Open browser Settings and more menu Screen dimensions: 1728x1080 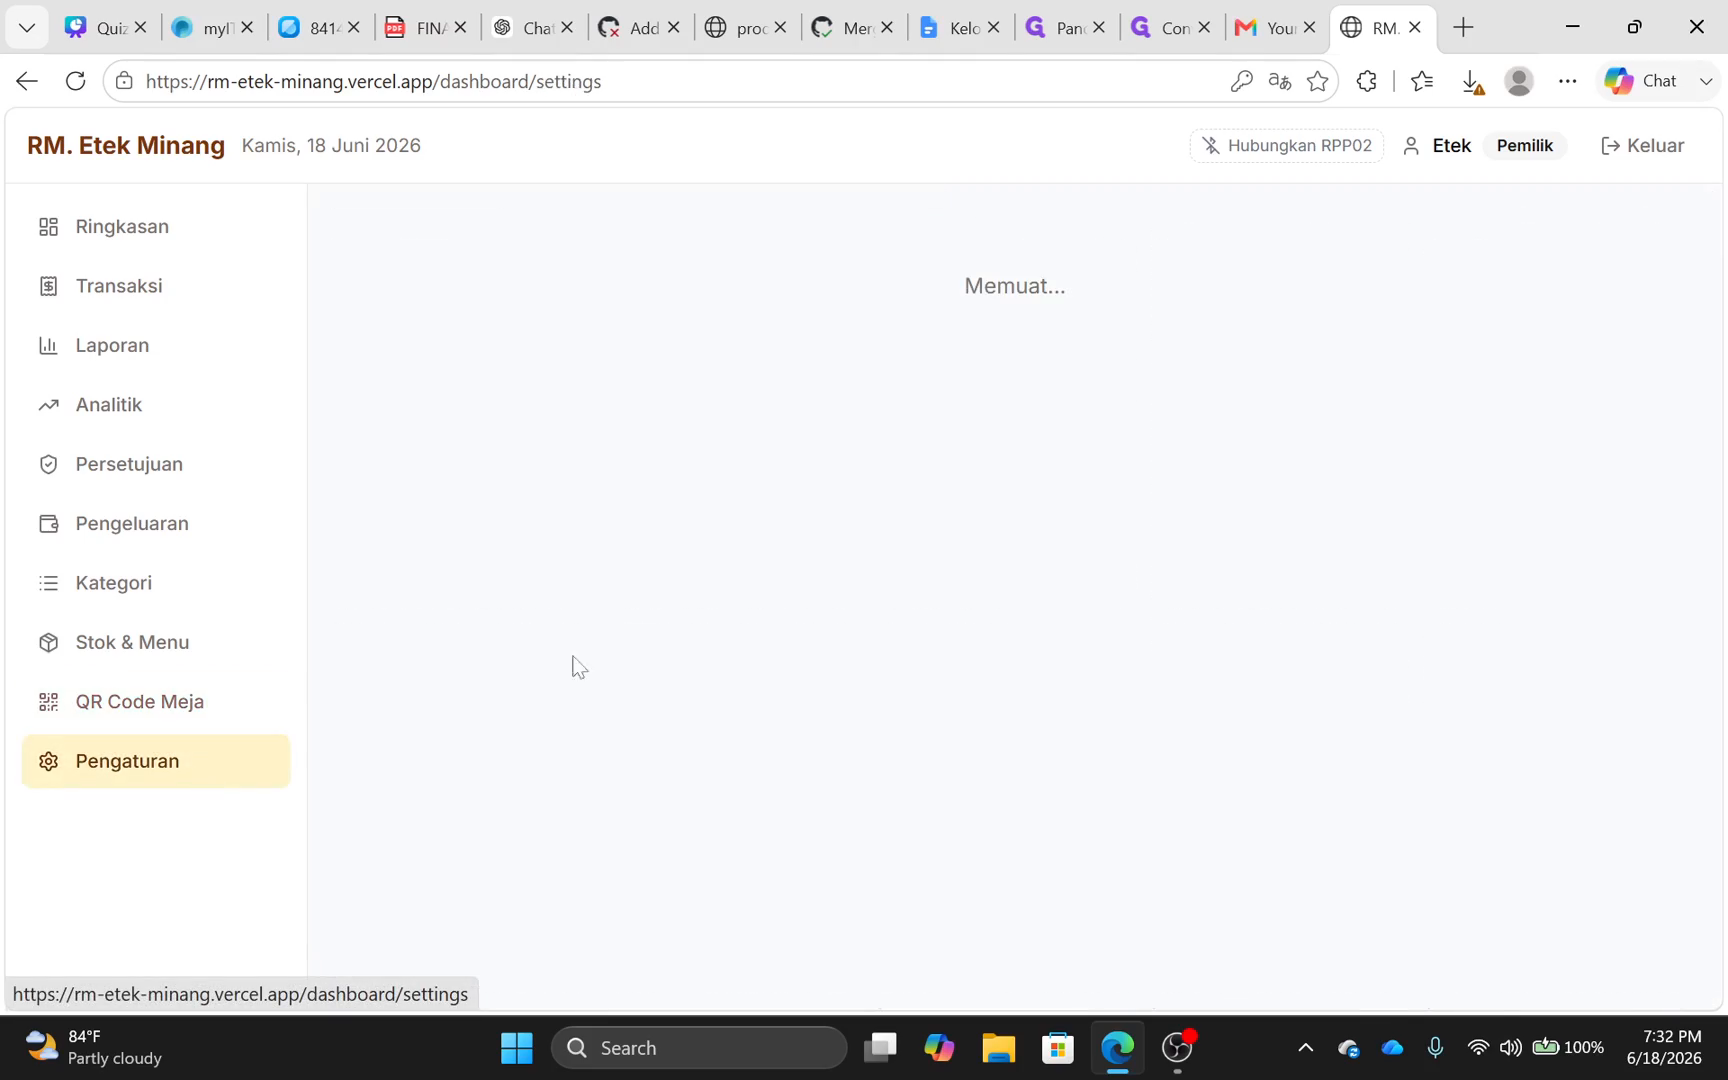pyautogui.click(x=1567, y=81)
